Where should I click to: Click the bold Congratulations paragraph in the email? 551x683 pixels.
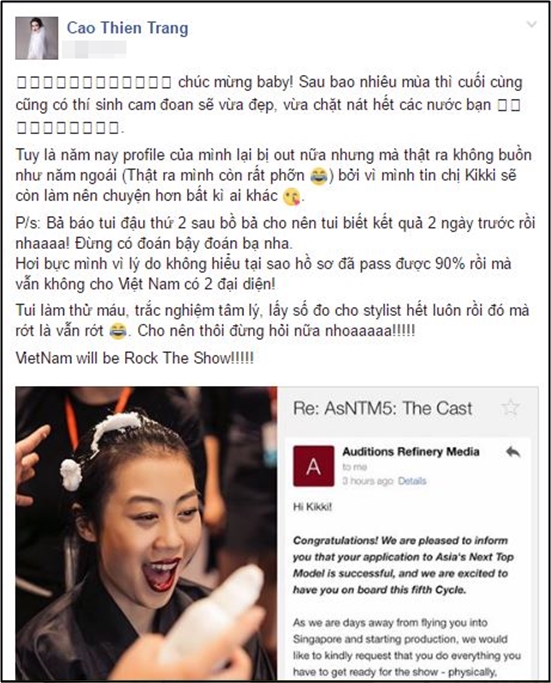coord(403,565)
